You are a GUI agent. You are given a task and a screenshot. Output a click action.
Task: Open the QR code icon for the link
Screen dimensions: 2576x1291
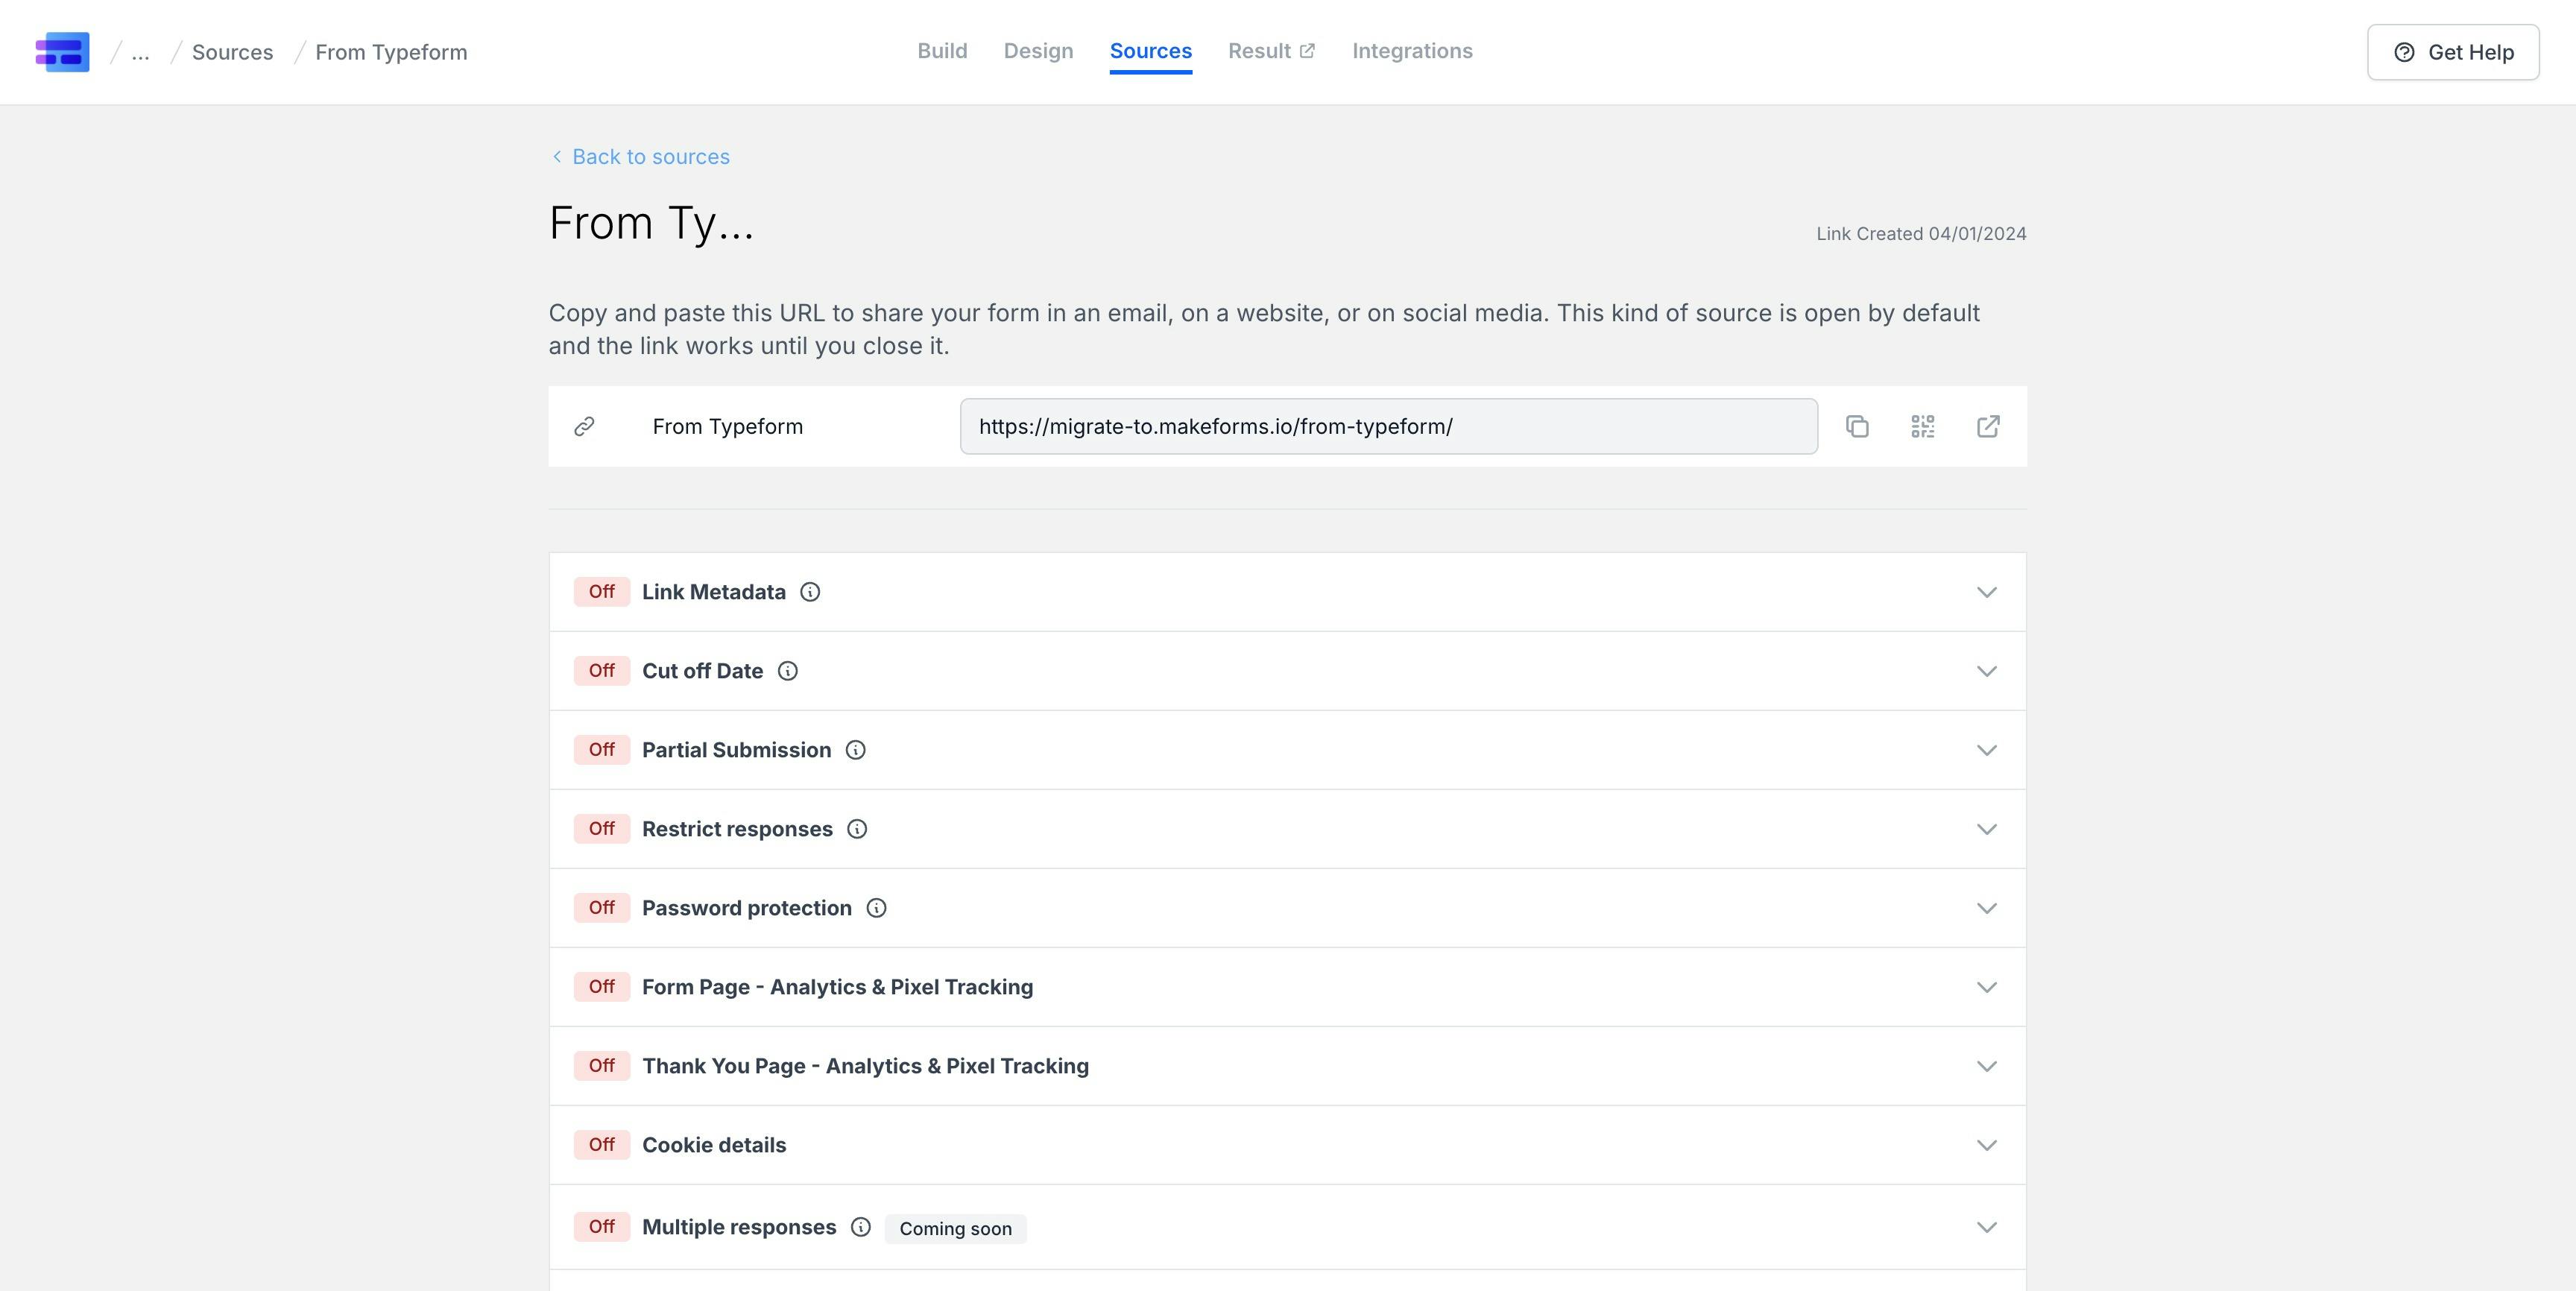click(1923, 427)
